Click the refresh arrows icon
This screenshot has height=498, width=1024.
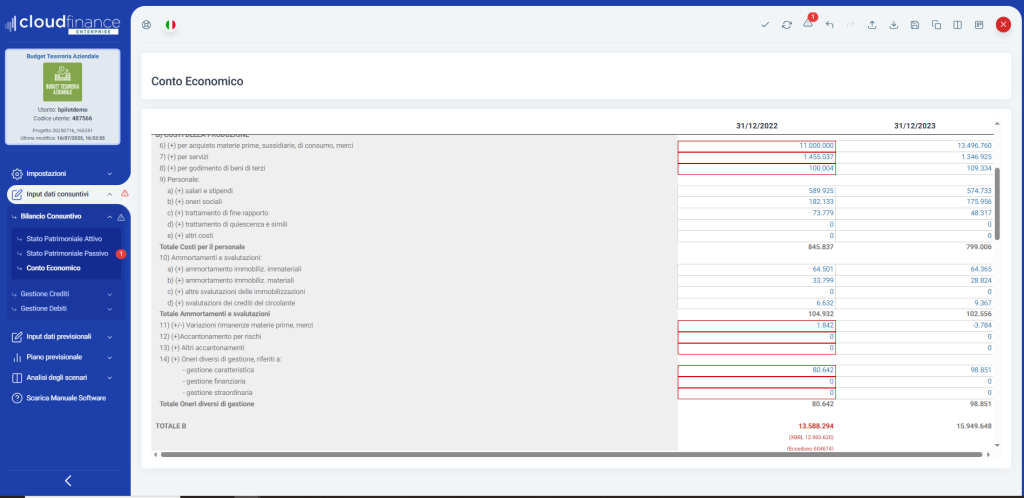tap(787, 25)
